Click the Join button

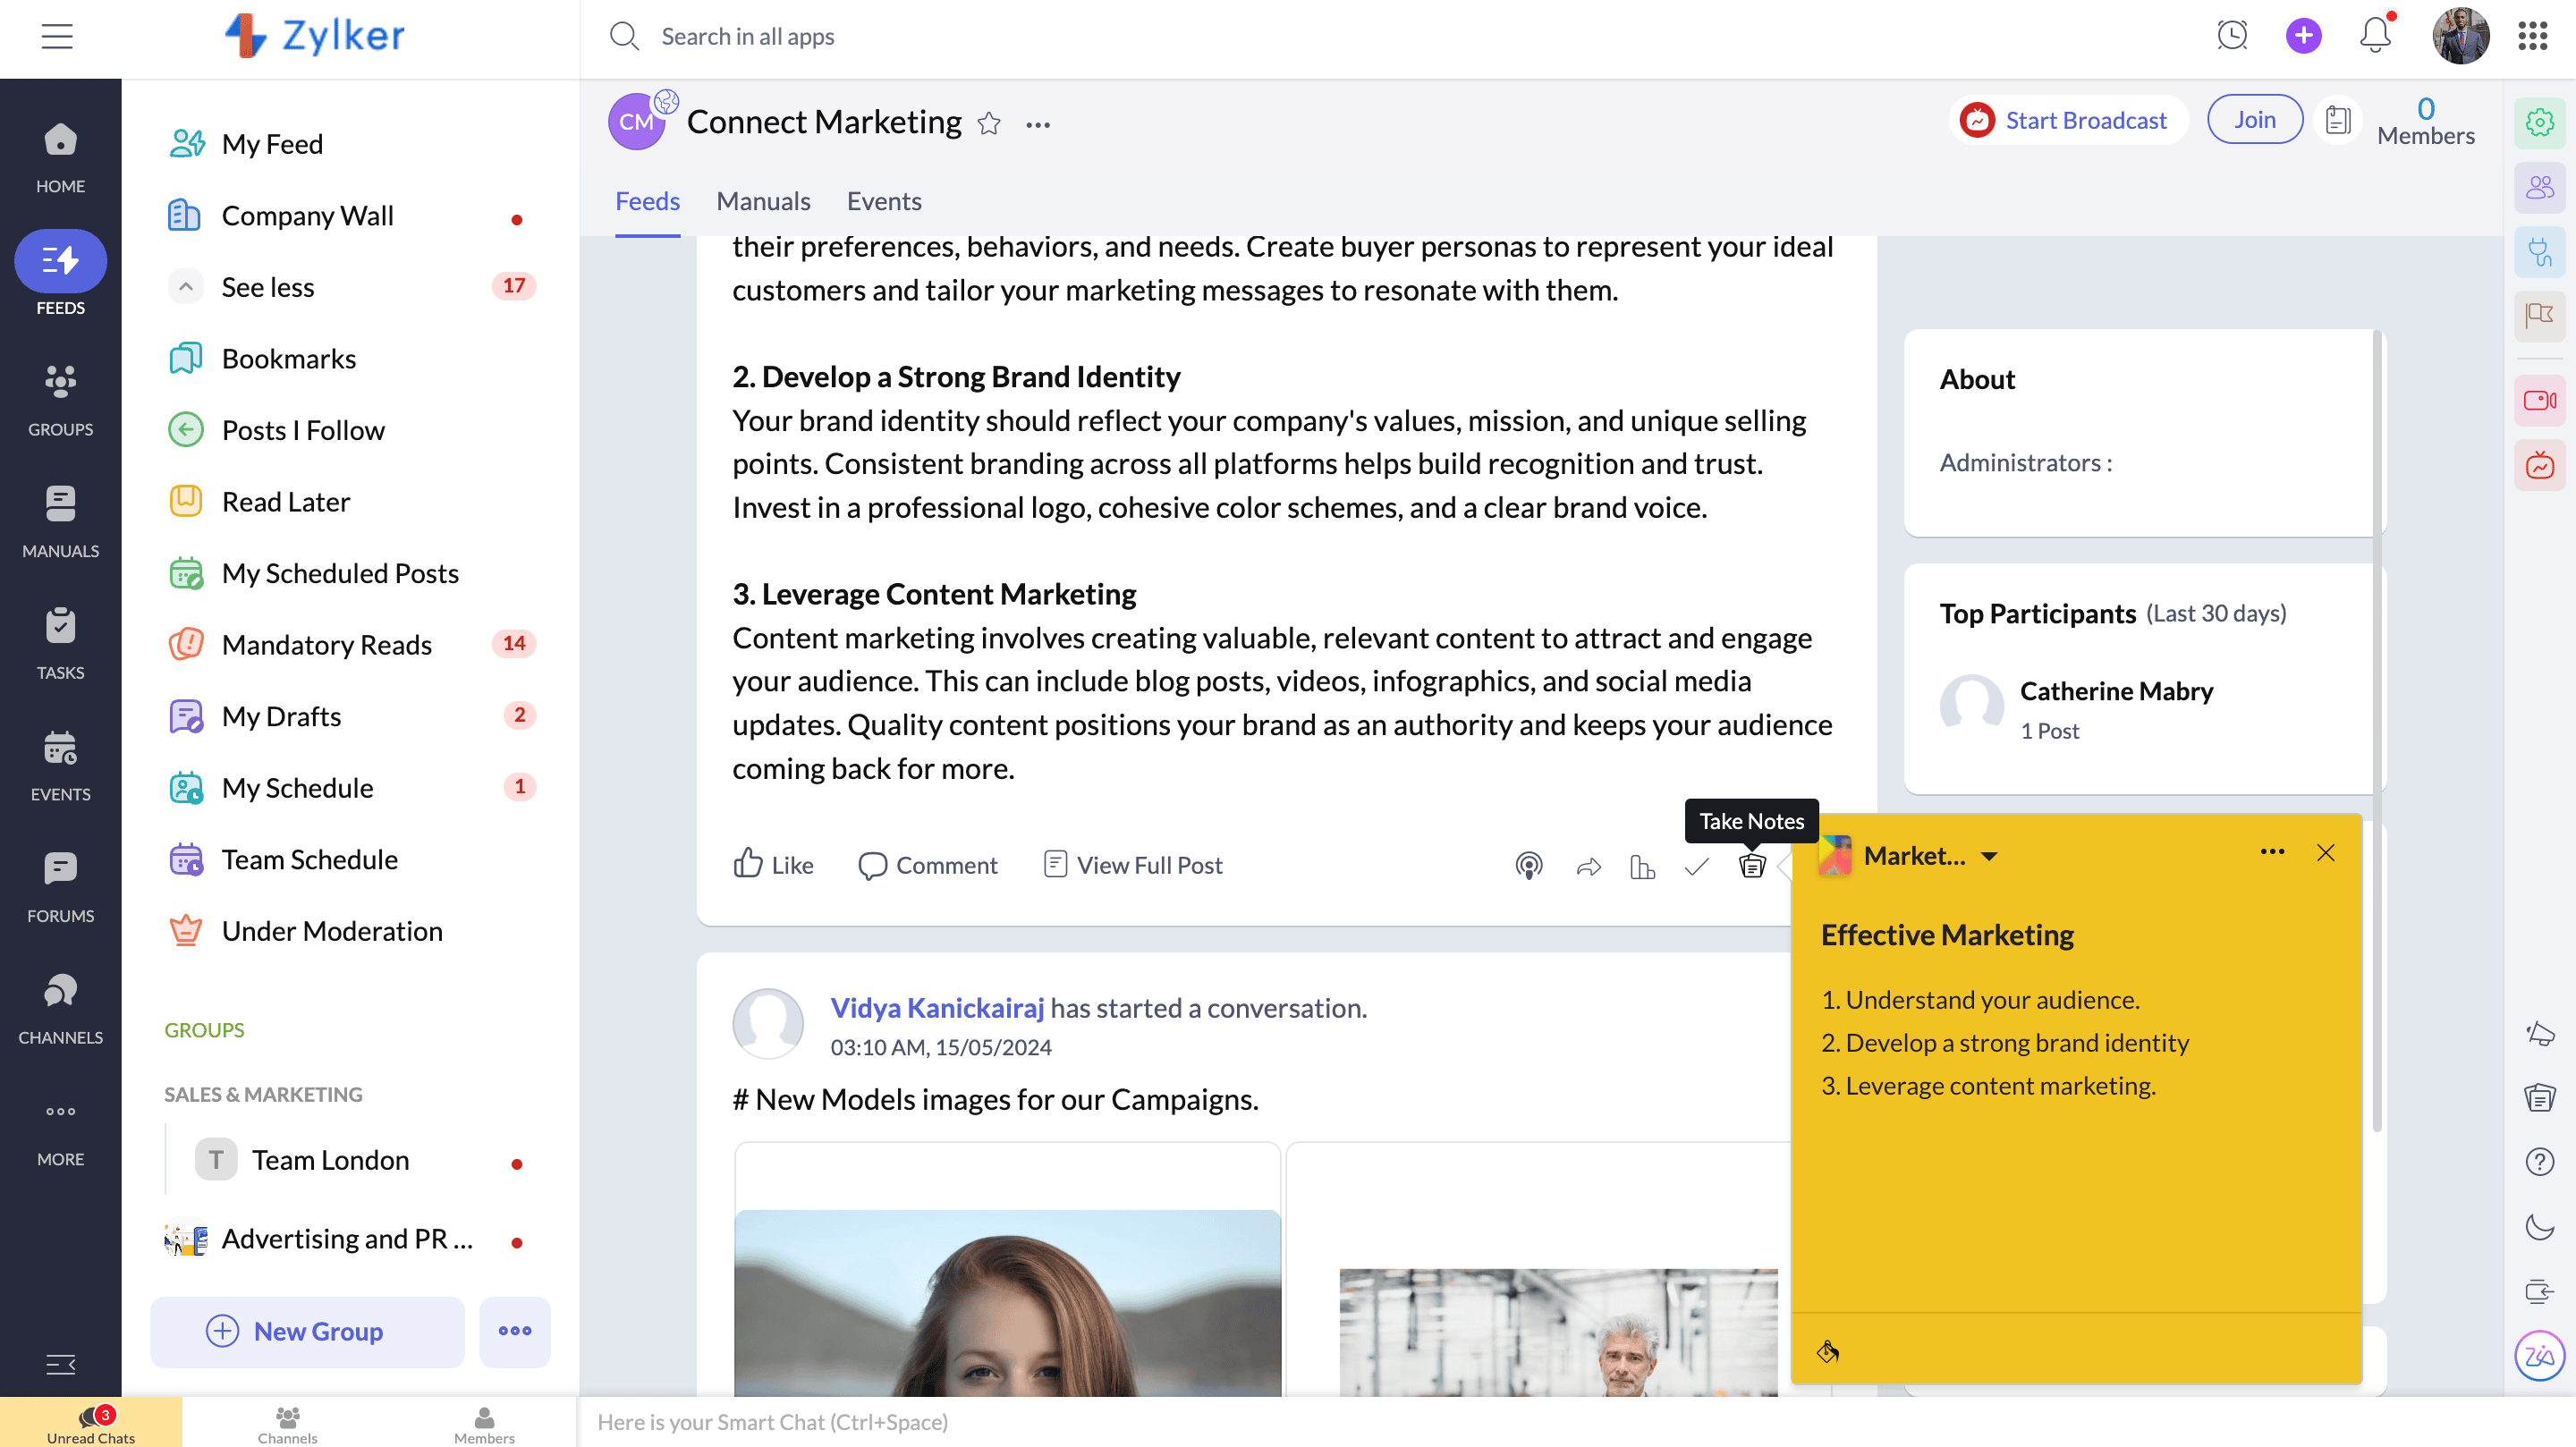[2254, 119]
